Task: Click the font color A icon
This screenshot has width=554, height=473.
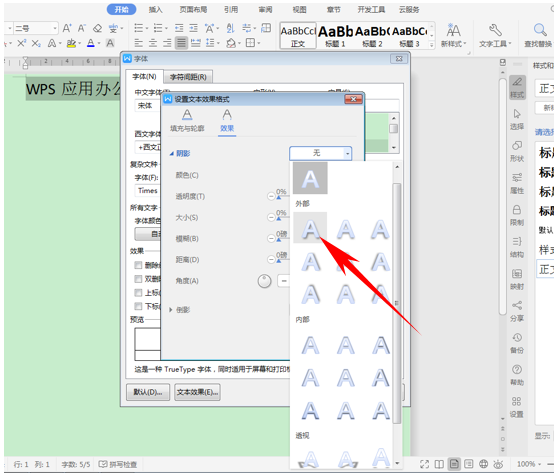Action: click(x=91, y=43)
